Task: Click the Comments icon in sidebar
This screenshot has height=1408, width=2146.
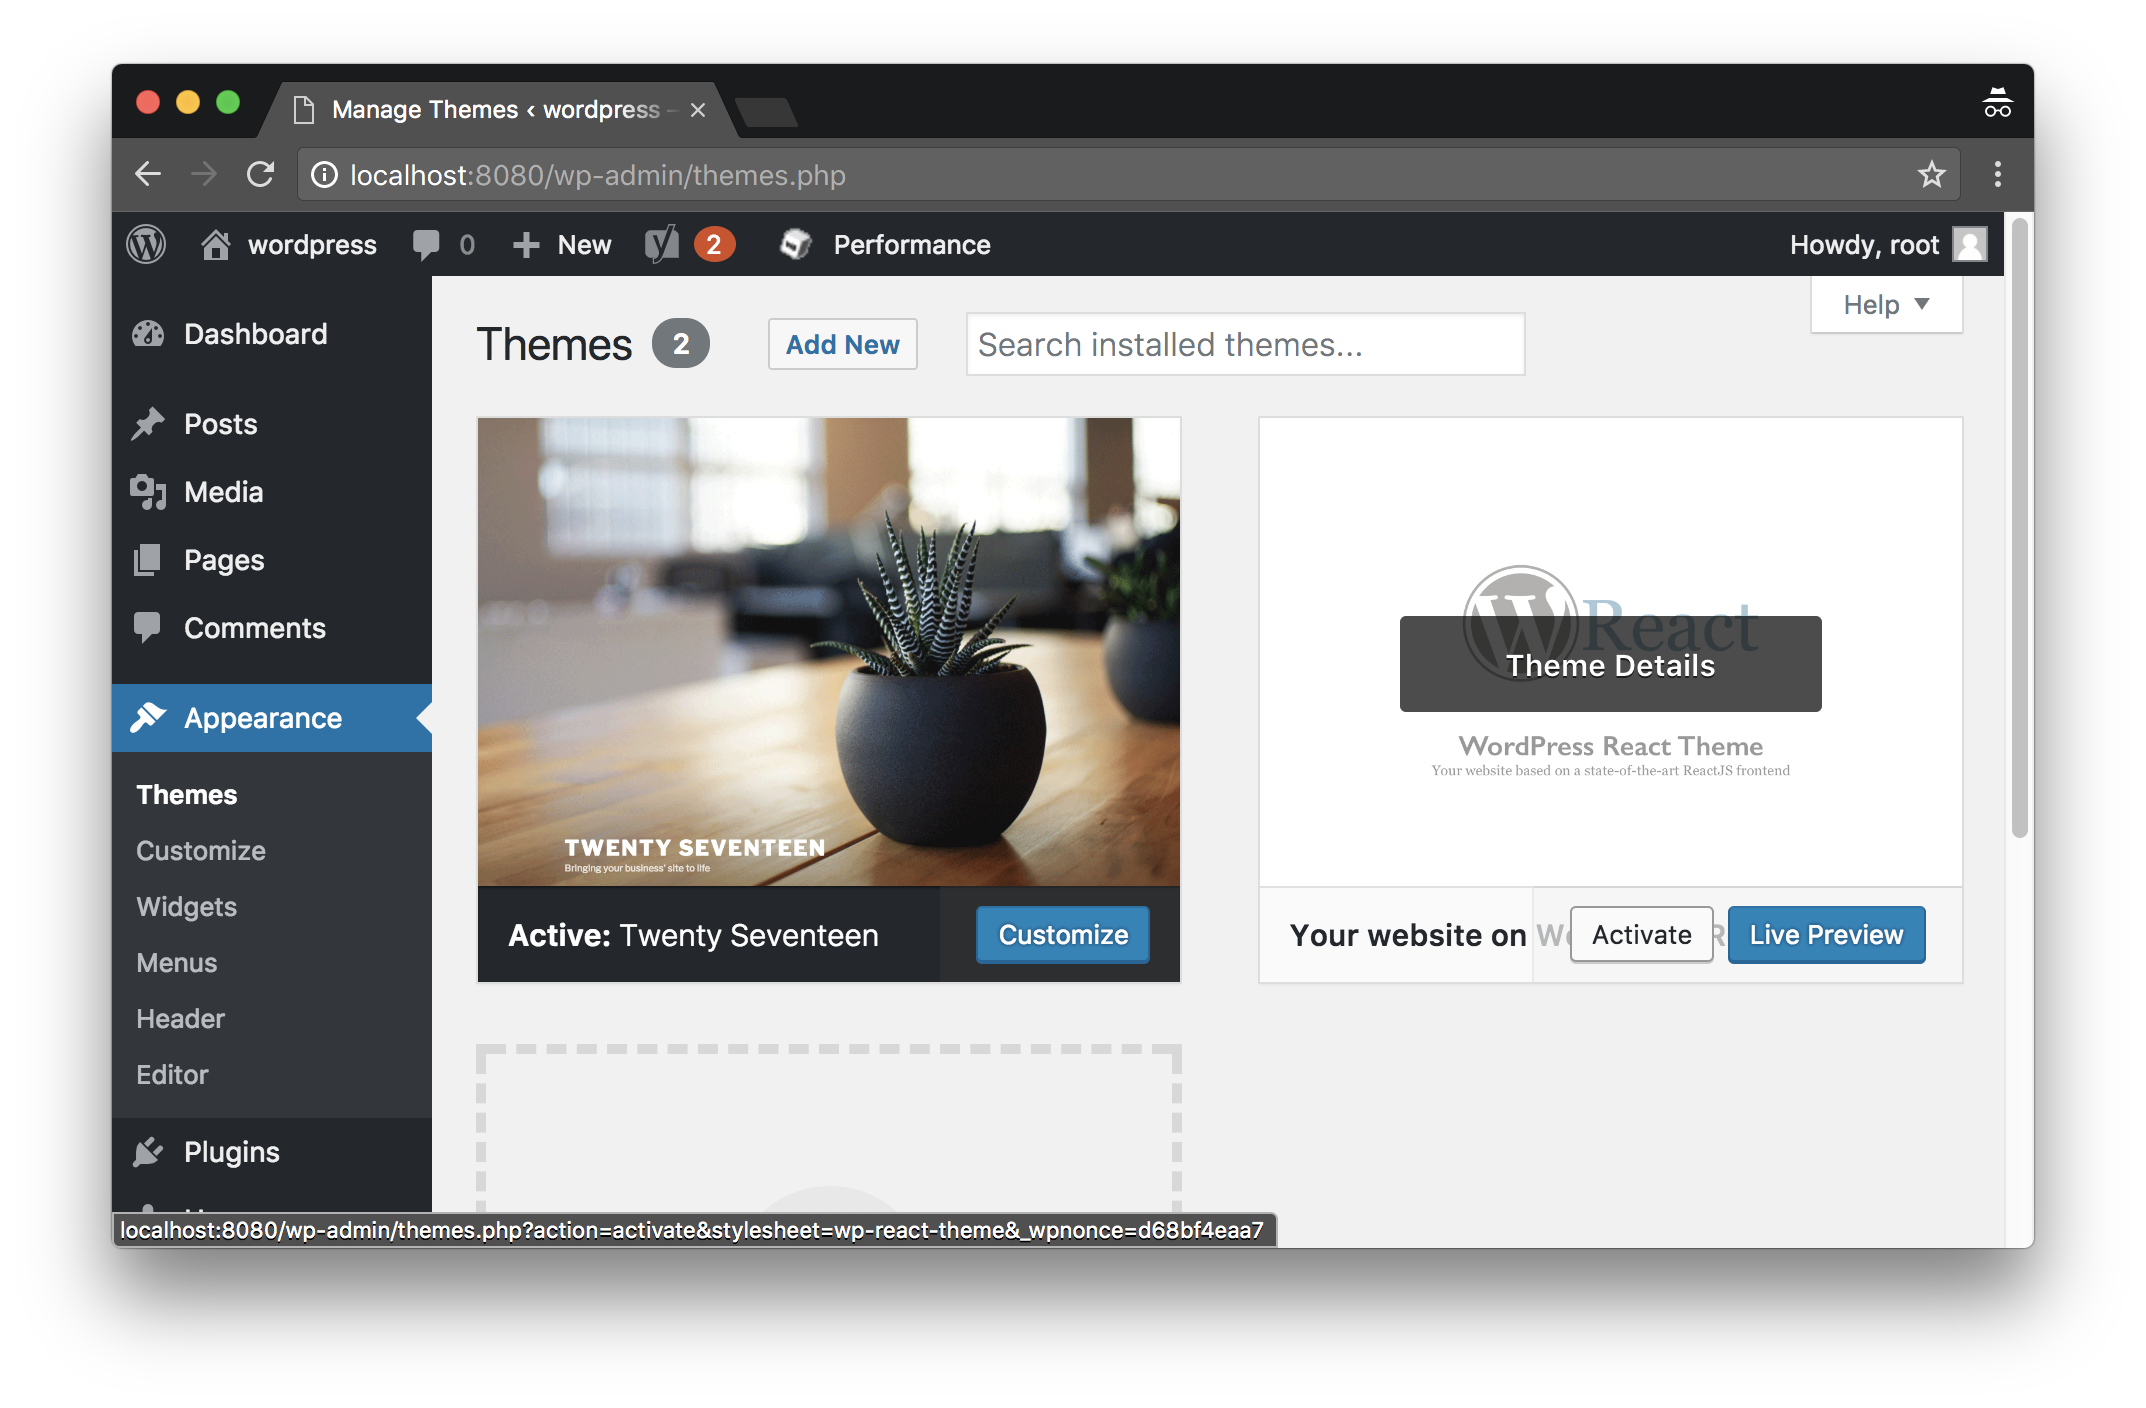Action: pos(149,625)
